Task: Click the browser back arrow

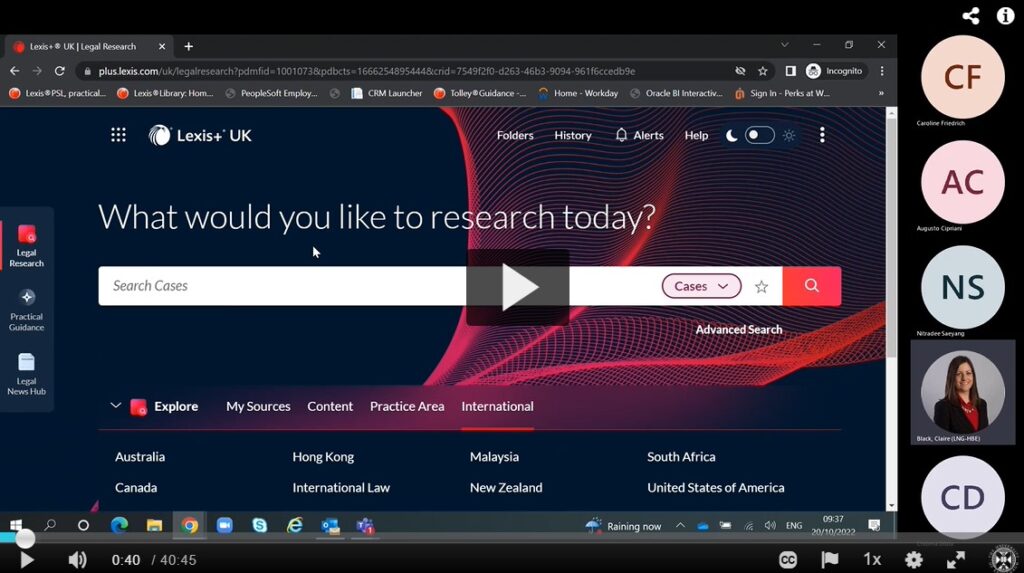Action: click(14, 71)
